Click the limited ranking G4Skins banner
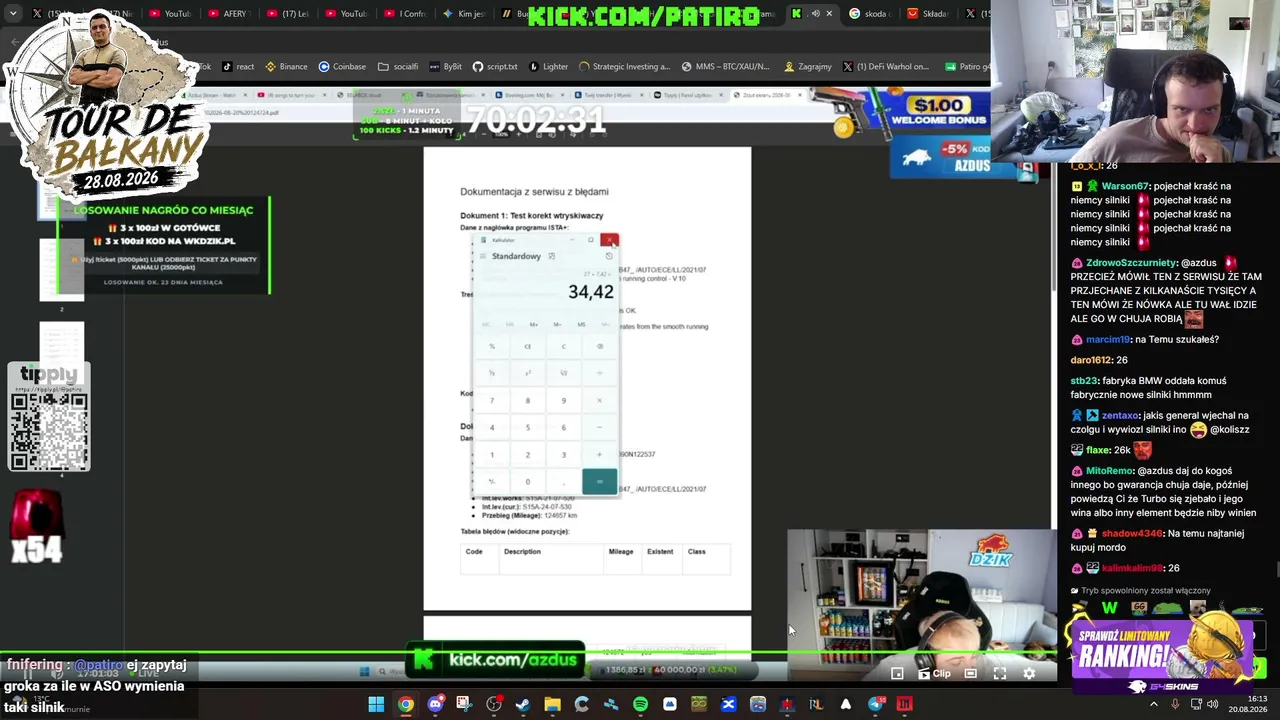 click(1161, 655)
